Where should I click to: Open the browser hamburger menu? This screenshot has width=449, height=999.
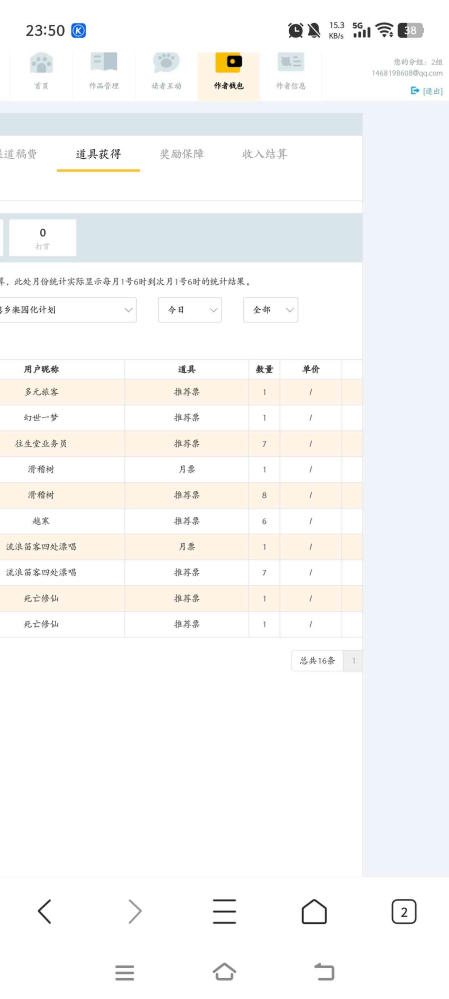pyautogui.click(x=224, y=912)
